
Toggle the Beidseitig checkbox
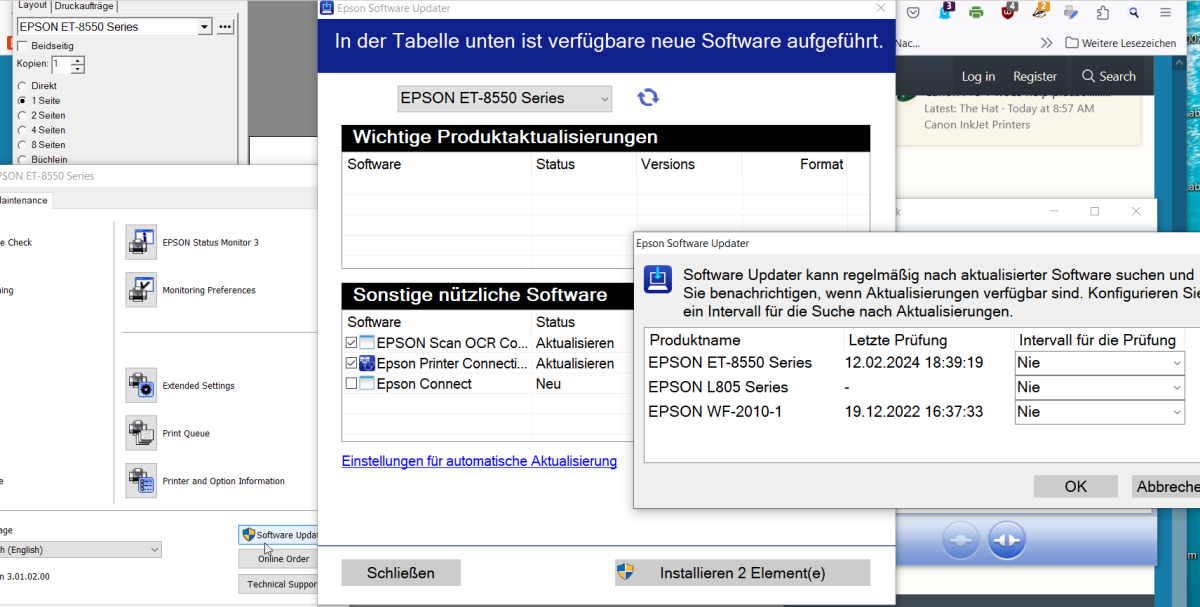(23, 46)
